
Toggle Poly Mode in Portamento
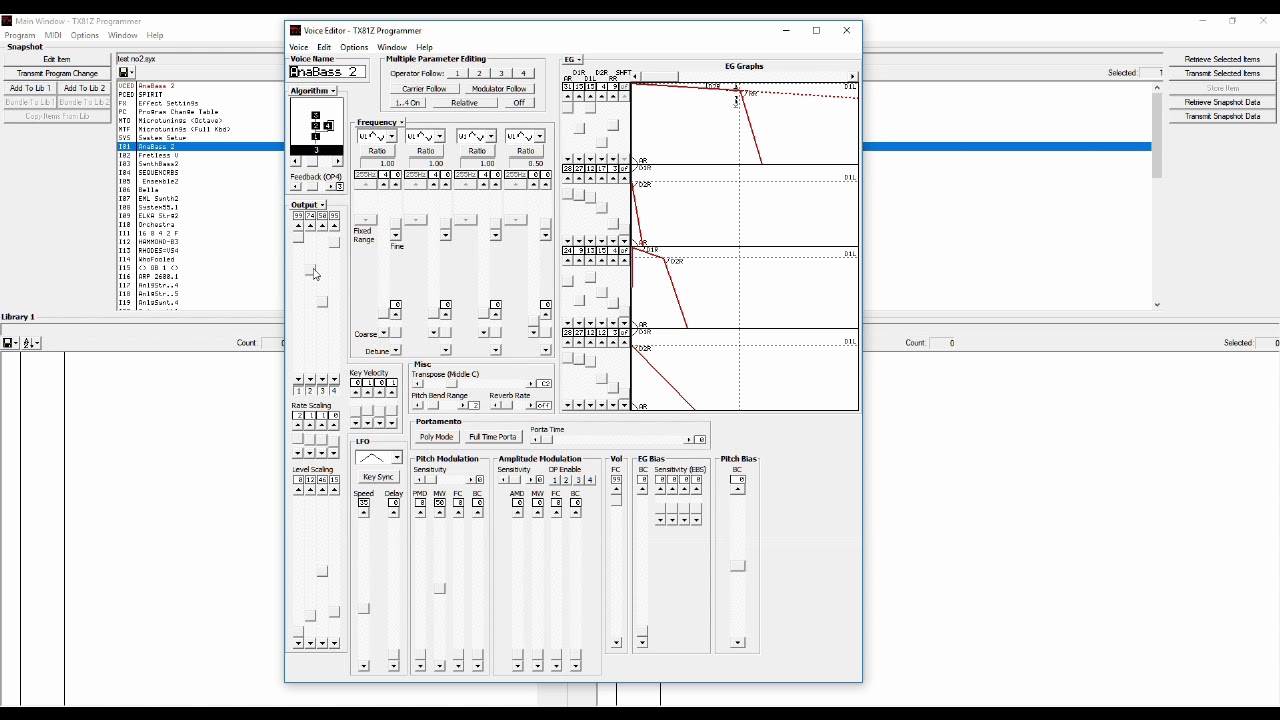coord(437,437)
